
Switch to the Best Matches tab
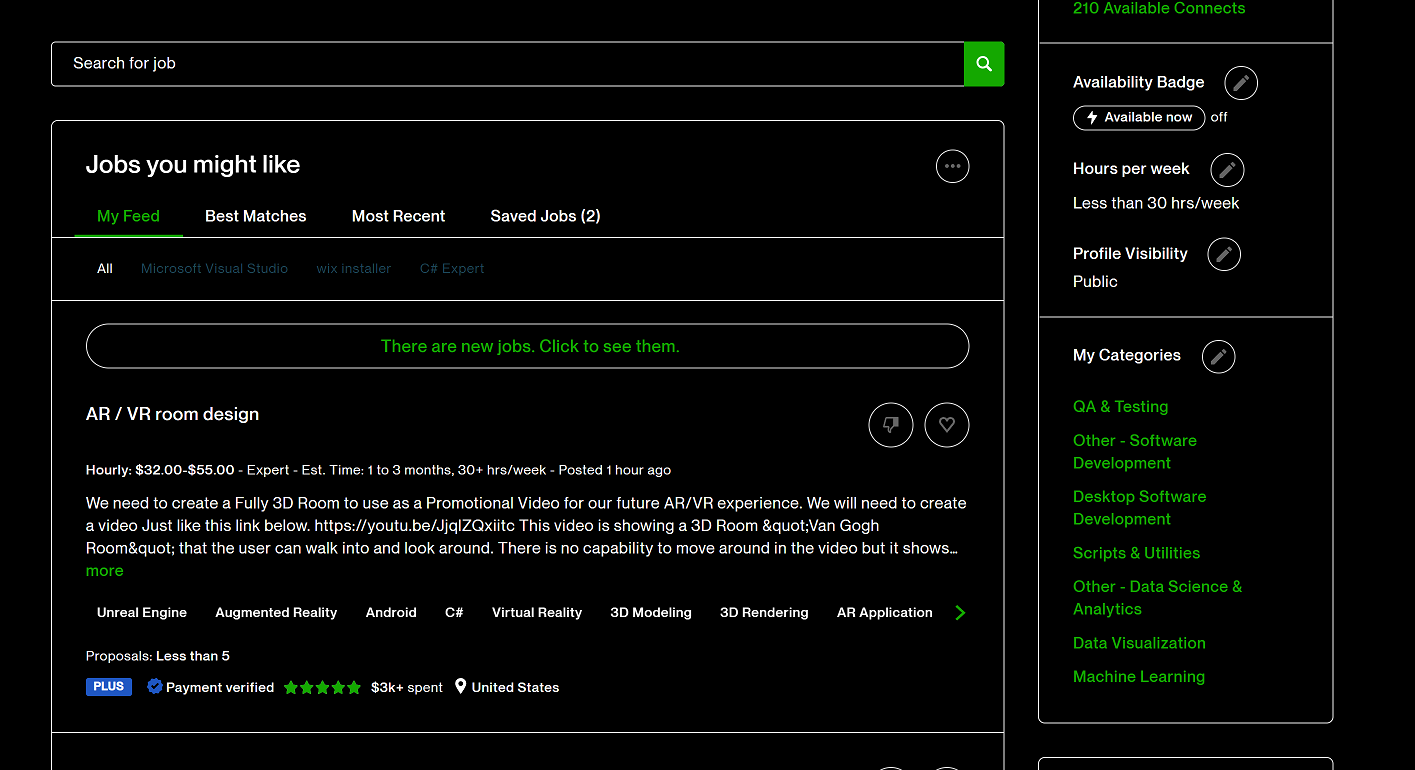tap(255, 216)
